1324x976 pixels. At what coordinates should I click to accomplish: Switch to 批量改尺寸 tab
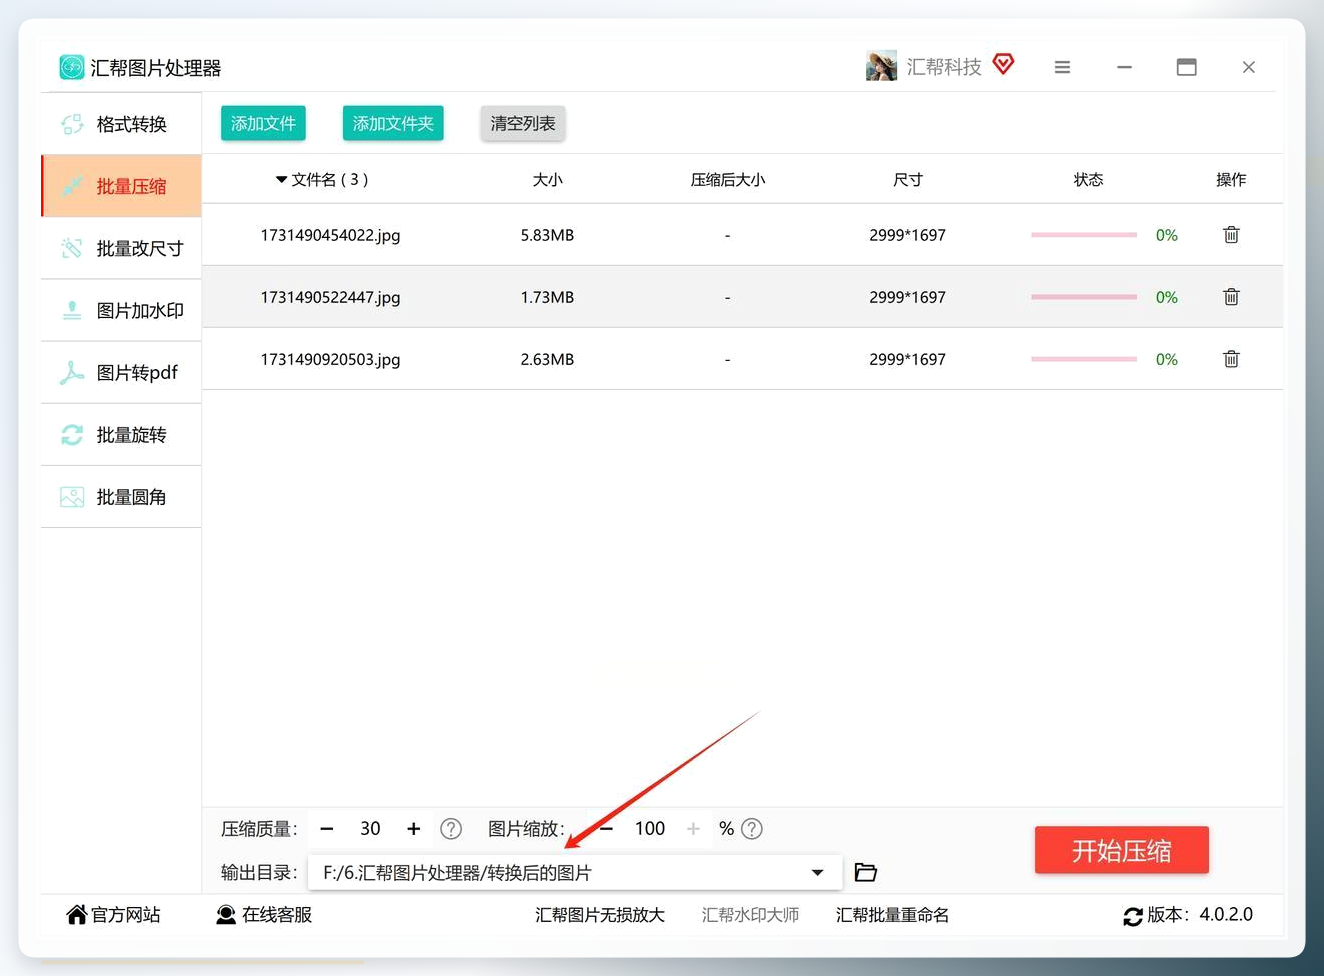coord(121,248)
